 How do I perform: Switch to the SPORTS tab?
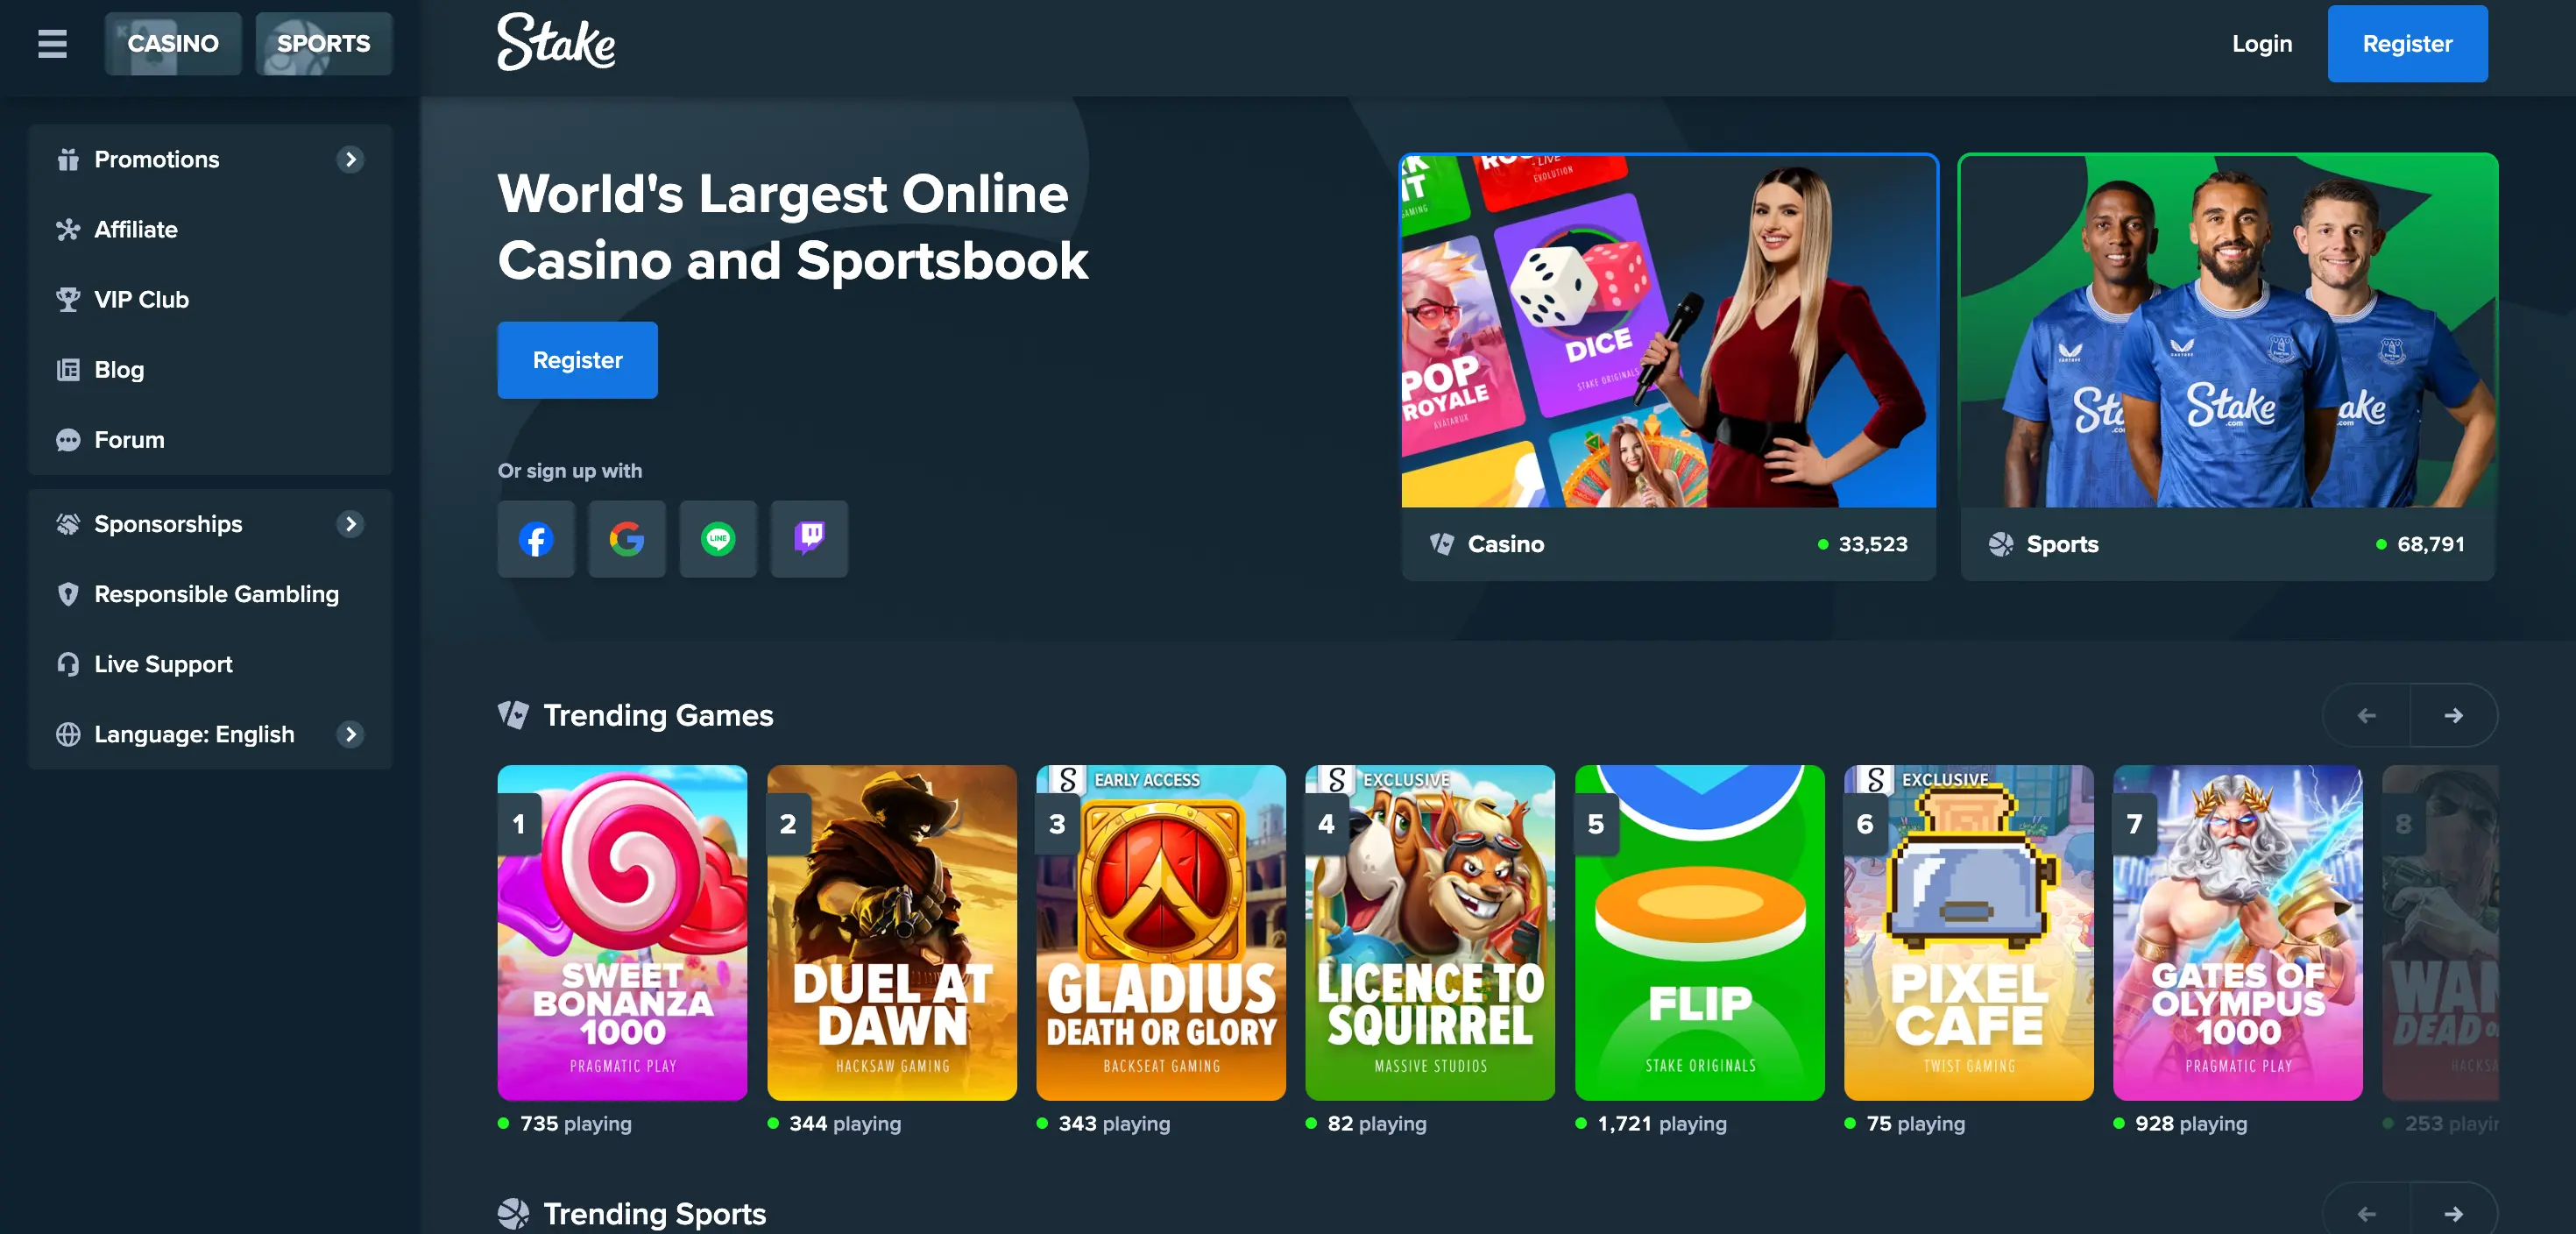pos(323,44)
